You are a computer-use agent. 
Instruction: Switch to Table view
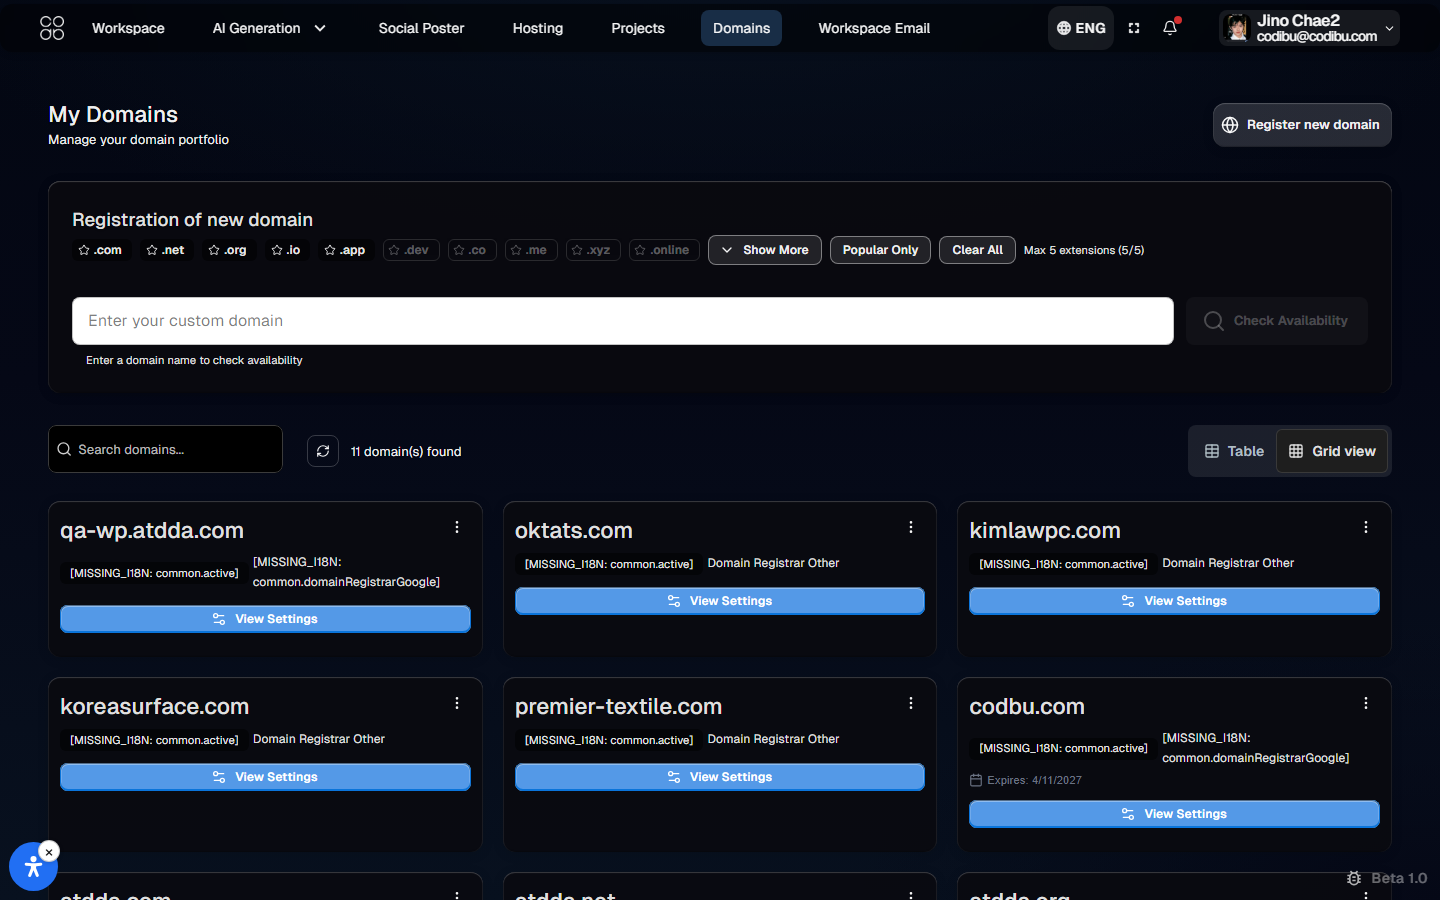(1234, 451)
